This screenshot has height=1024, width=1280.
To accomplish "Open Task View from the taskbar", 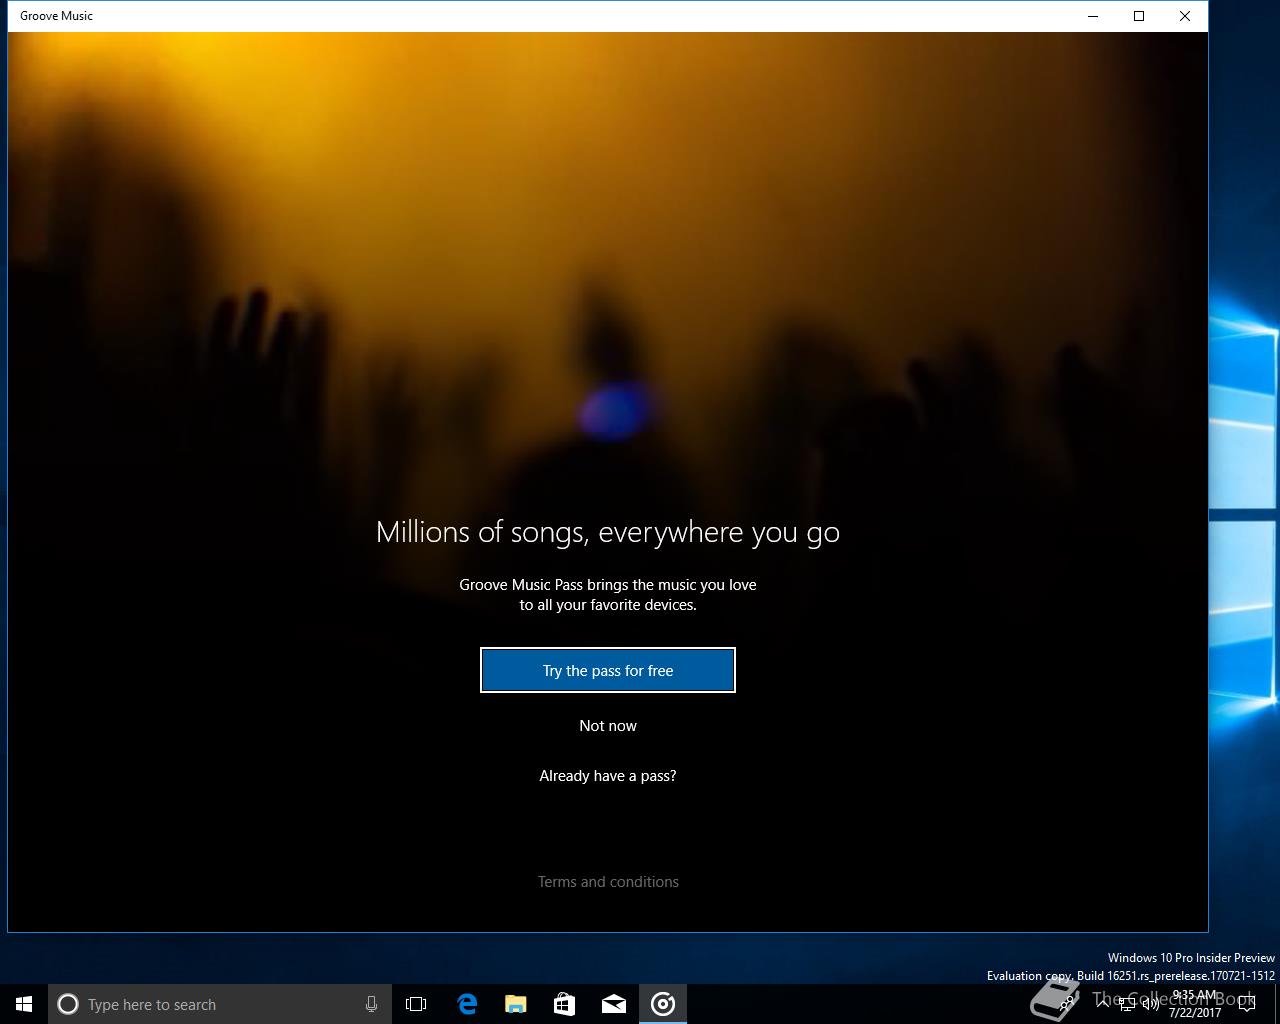I will (416, 1004).
